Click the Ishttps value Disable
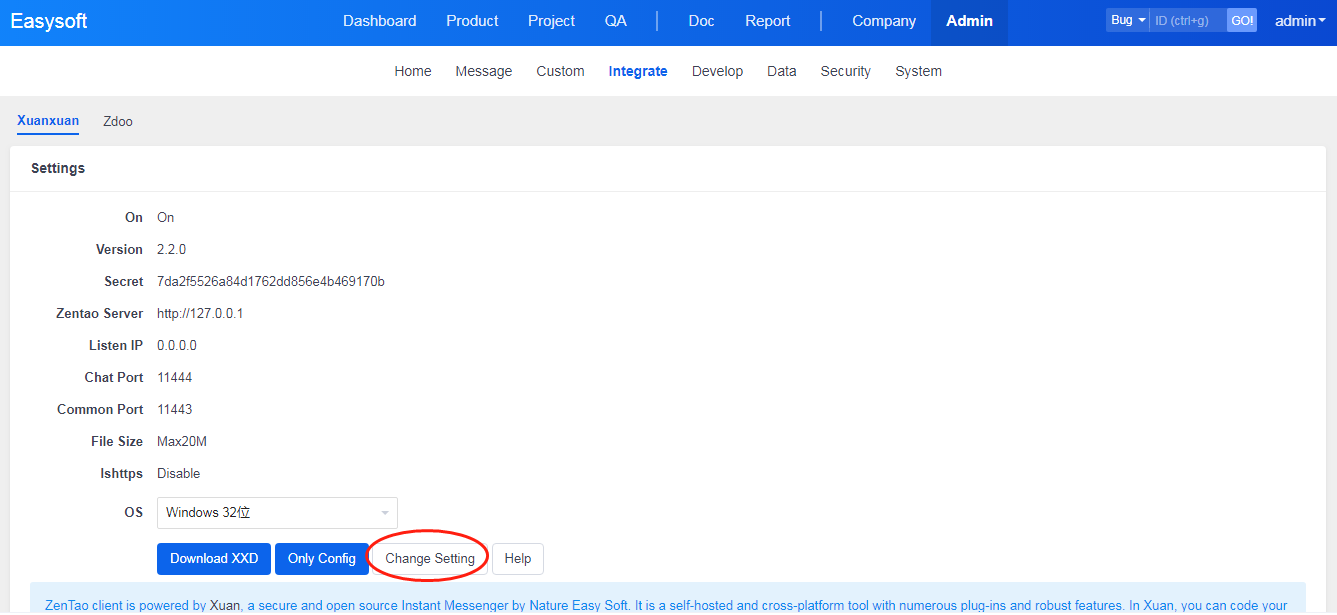 pyautogui.click(x=179, y=473)
